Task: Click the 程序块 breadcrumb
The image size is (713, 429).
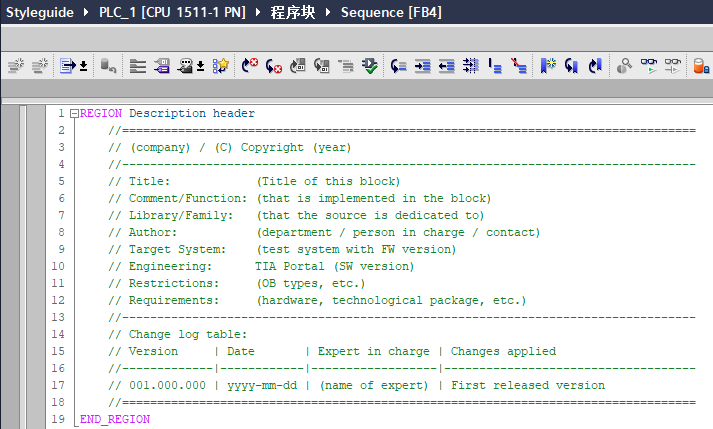Action: 292,12
